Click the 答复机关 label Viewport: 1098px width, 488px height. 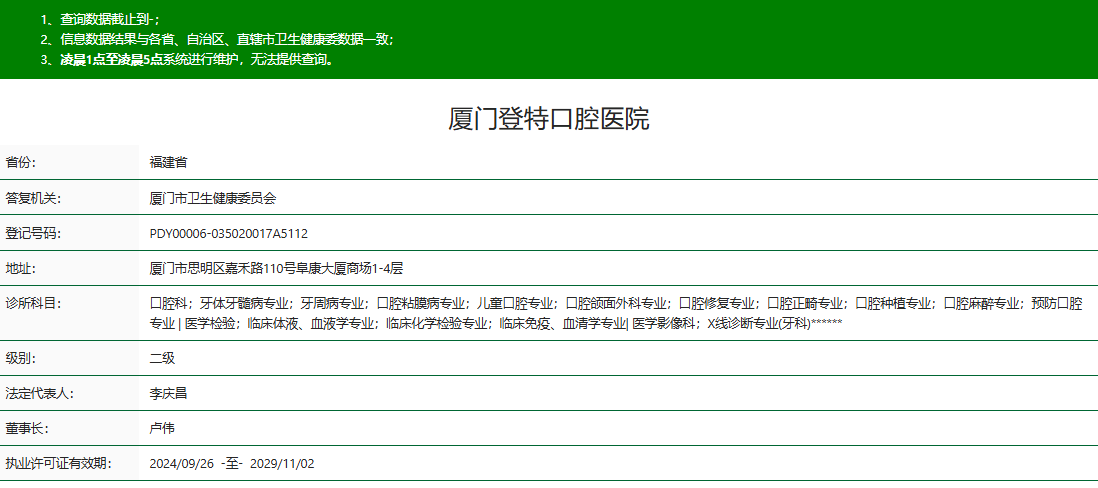(34, 198)
